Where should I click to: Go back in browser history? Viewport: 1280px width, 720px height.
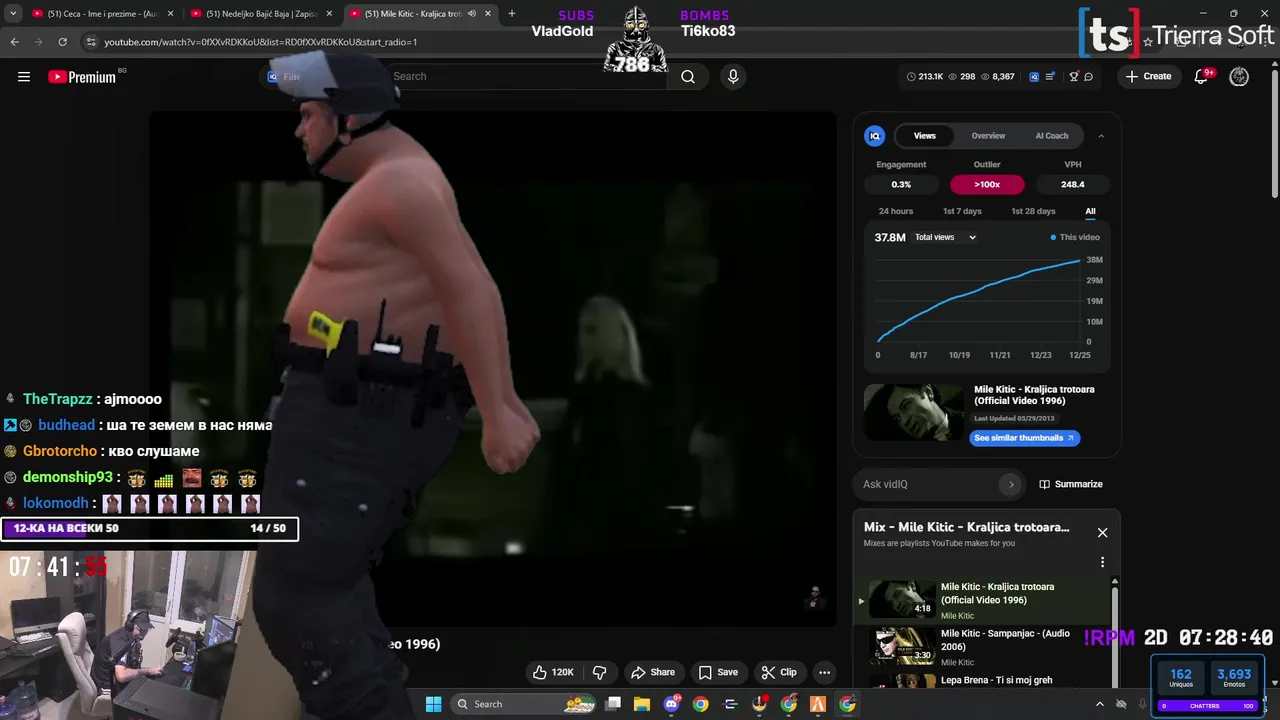(x=14, y=42)
